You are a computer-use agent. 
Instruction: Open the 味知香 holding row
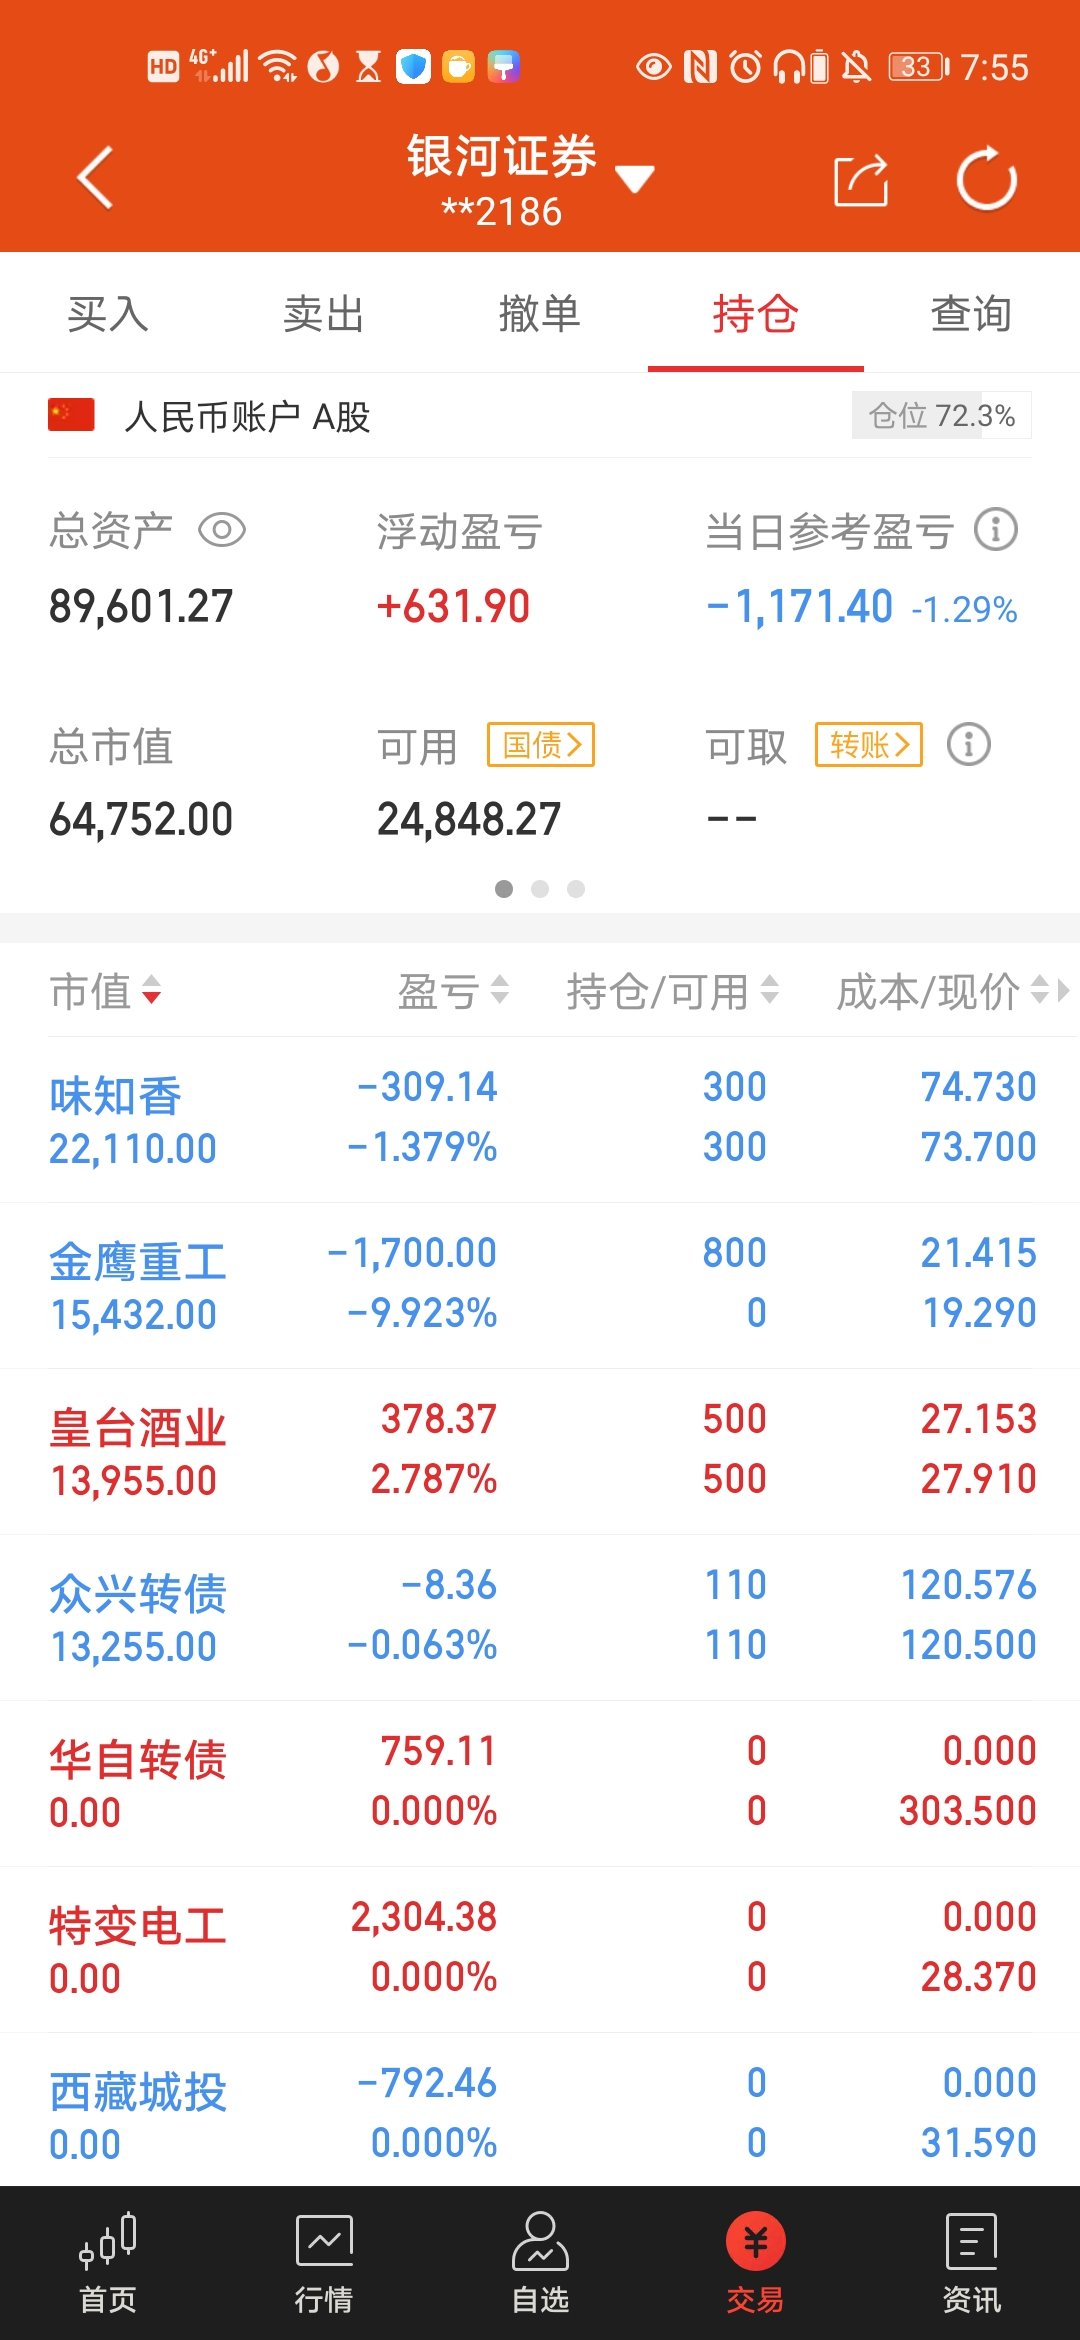540,1119
